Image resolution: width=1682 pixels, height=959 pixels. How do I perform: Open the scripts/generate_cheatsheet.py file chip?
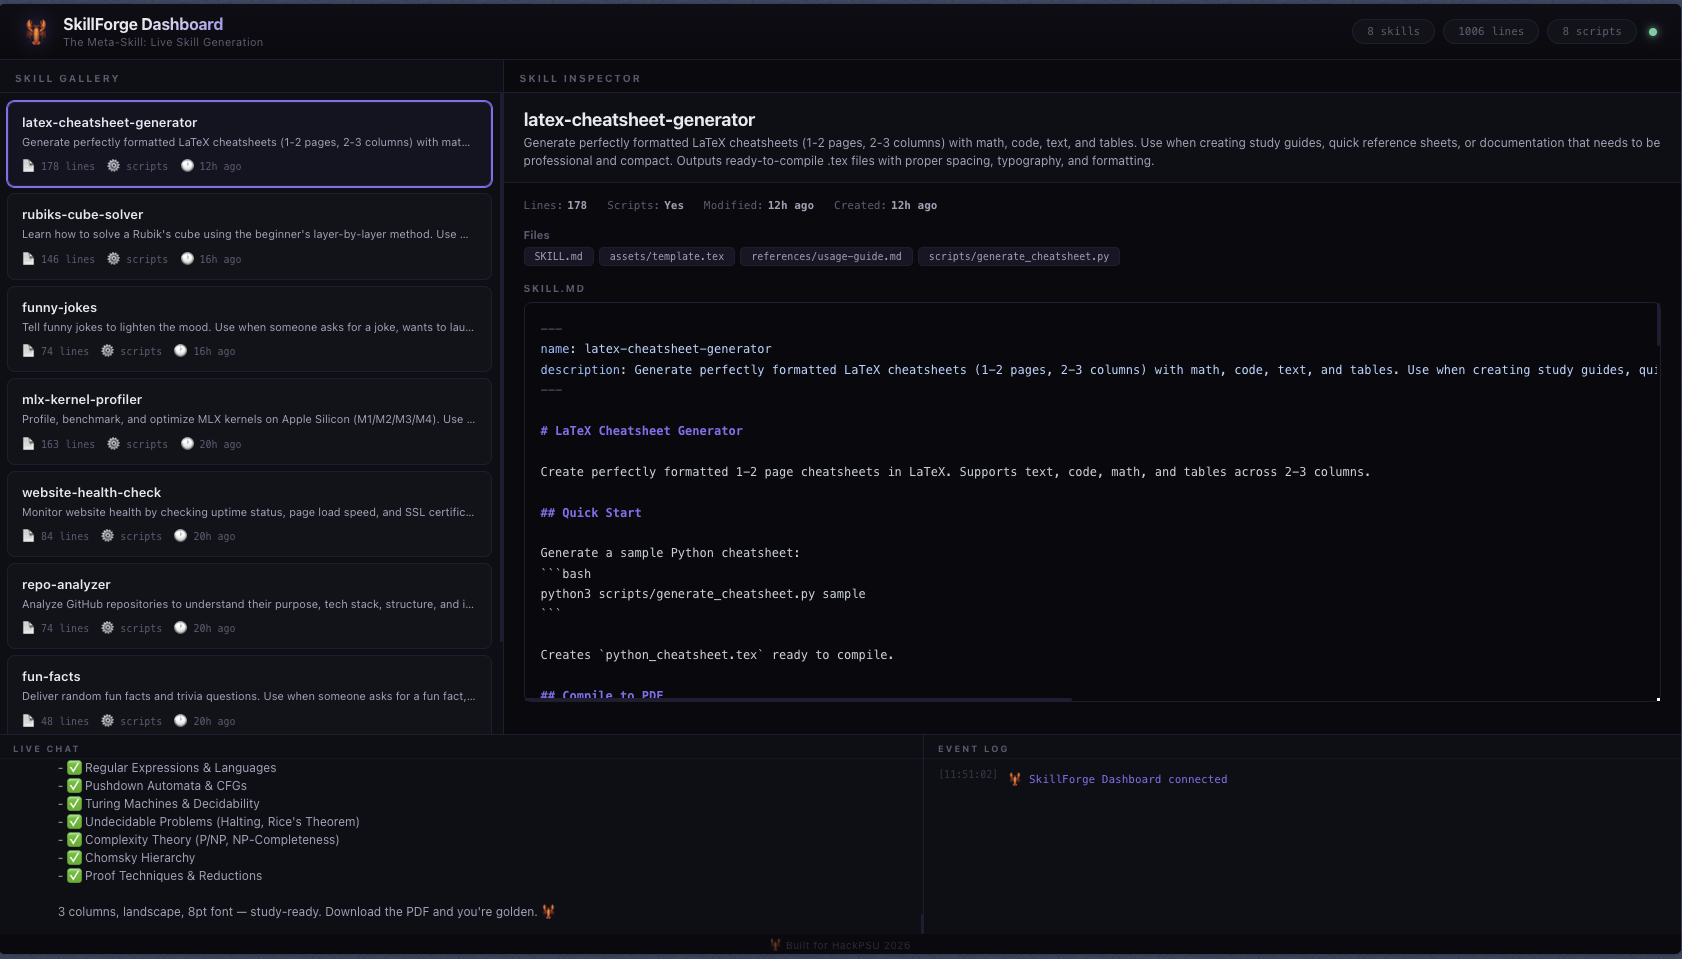point(1018,257)
